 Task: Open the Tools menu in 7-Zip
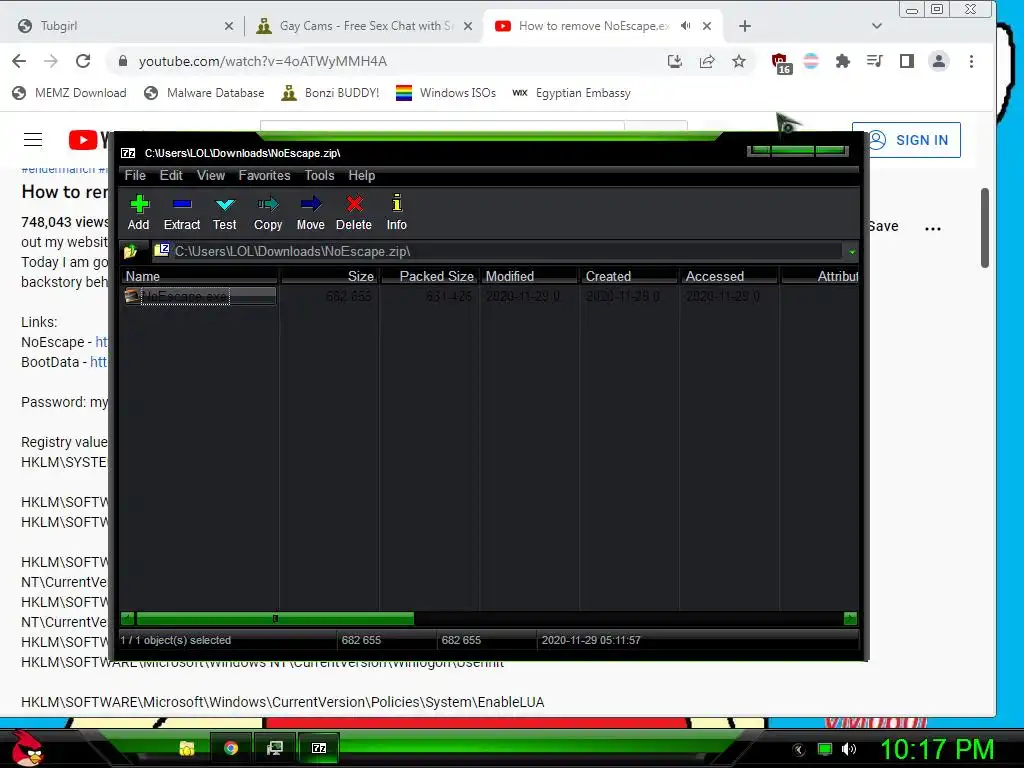[x=319, y=176]
